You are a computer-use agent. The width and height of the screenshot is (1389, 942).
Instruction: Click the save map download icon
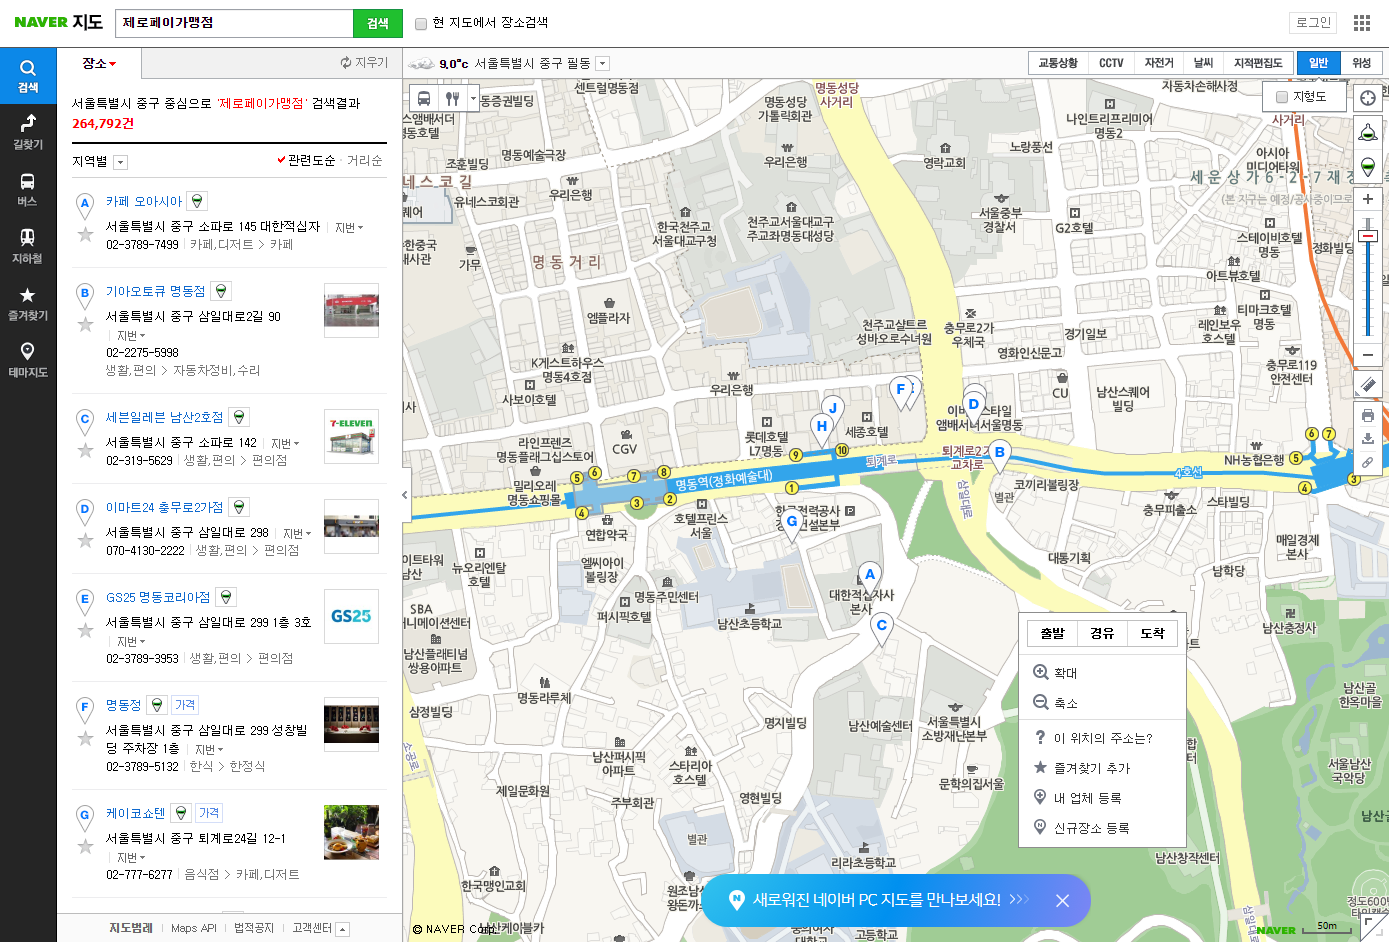point(1367,439)
